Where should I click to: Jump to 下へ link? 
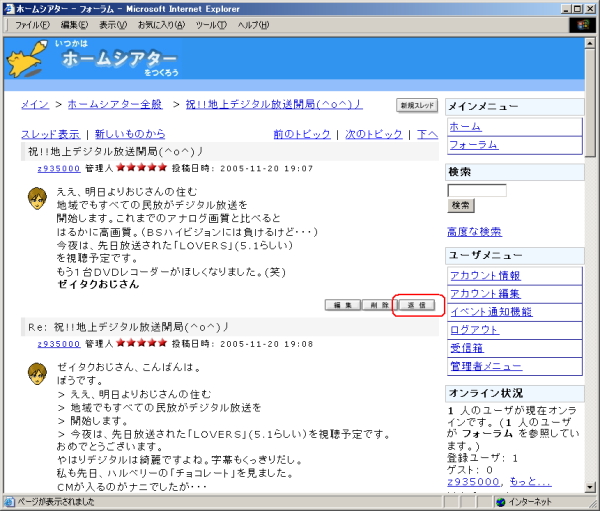[427, 134]
